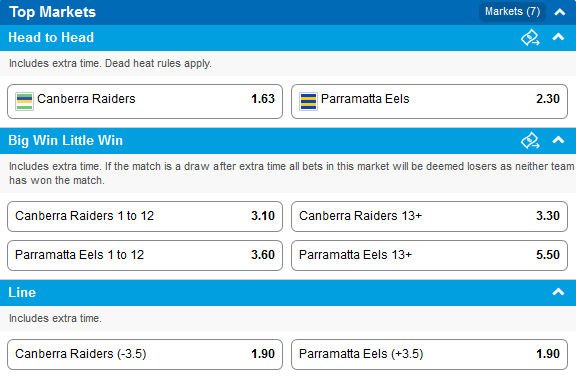Click the Canberra Raiders team colours icon
576x377 pixels.
pos(24,101)
